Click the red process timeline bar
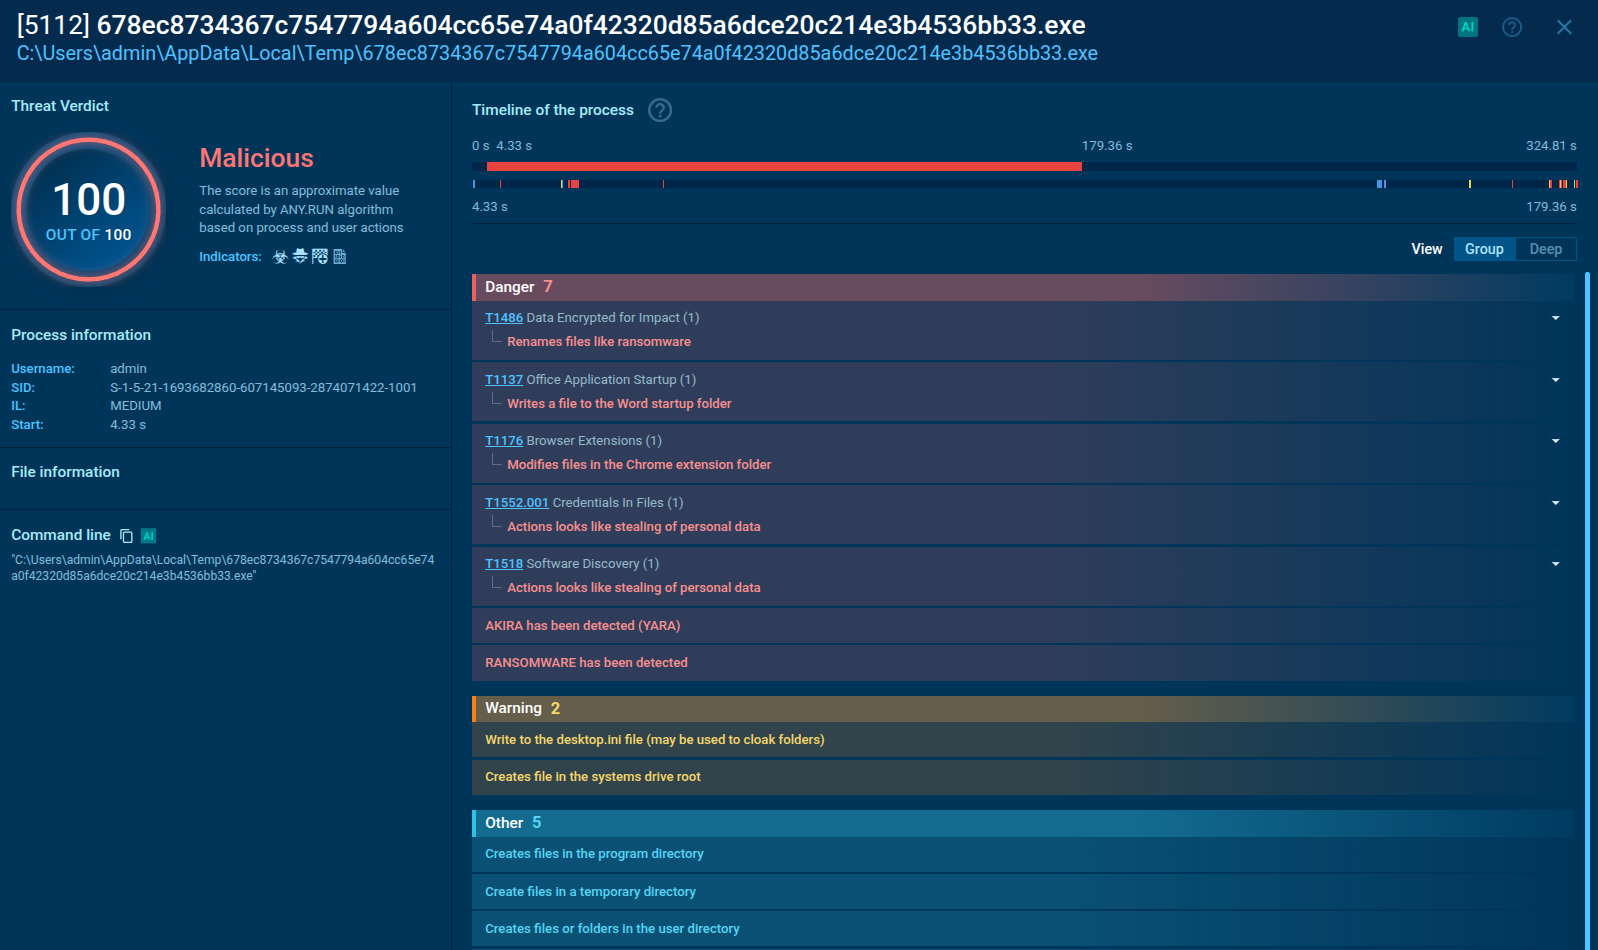 [784, 166]
